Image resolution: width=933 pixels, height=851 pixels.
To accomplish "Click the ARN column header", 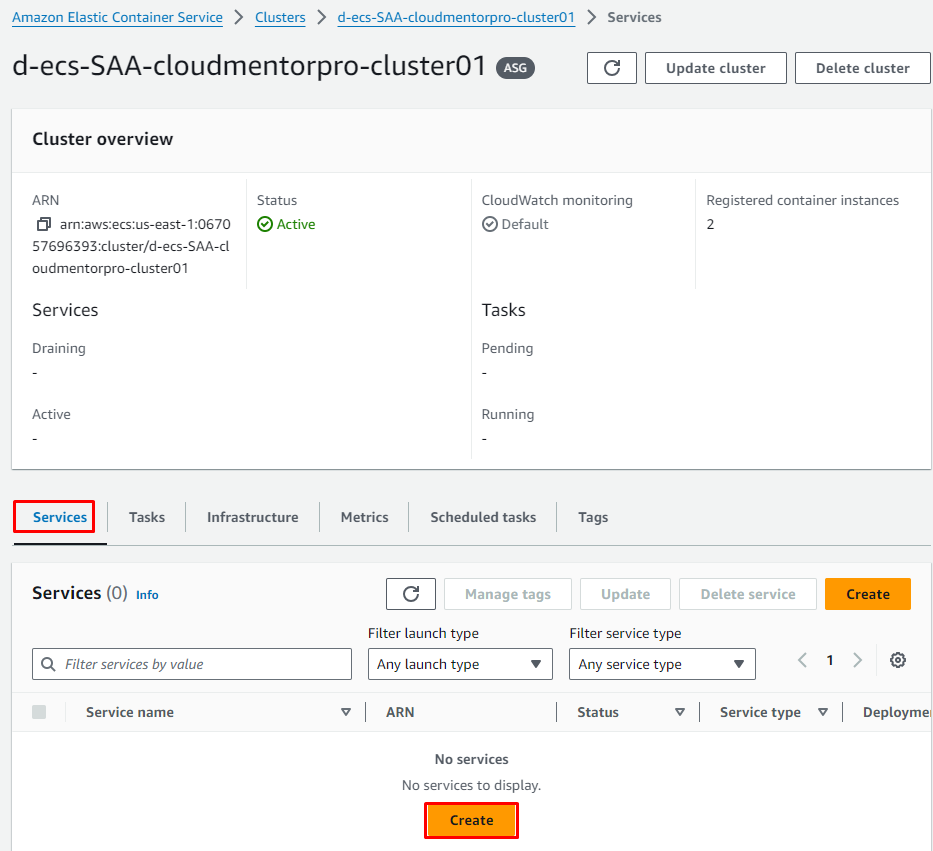I will (x=400, y=712).
